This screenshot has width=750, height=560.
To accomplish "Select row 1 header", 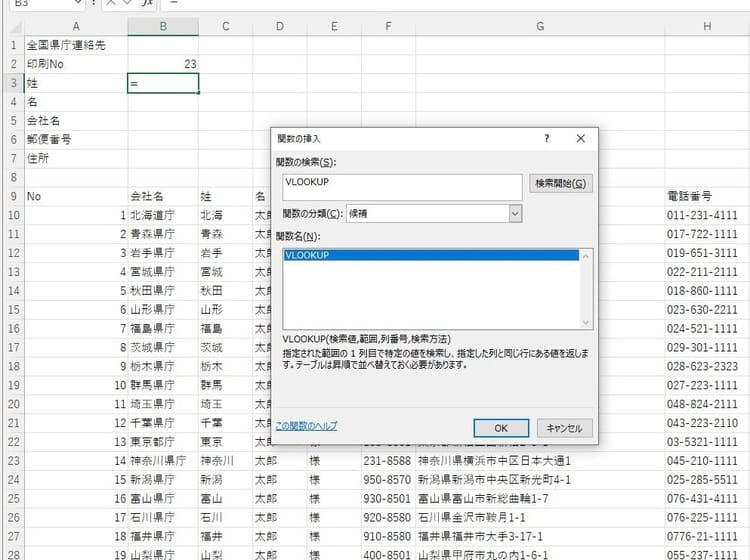I will [x=14, y=45].
